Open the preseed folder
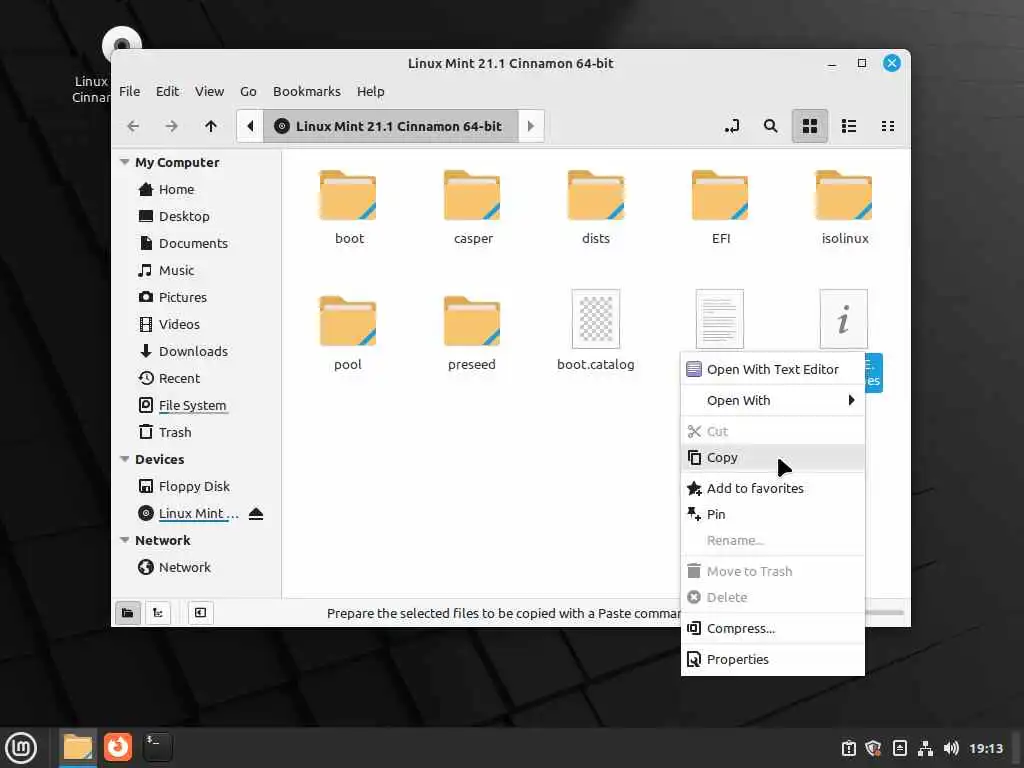The width and height of the screenshot is (1024, 768). (472, 333)
